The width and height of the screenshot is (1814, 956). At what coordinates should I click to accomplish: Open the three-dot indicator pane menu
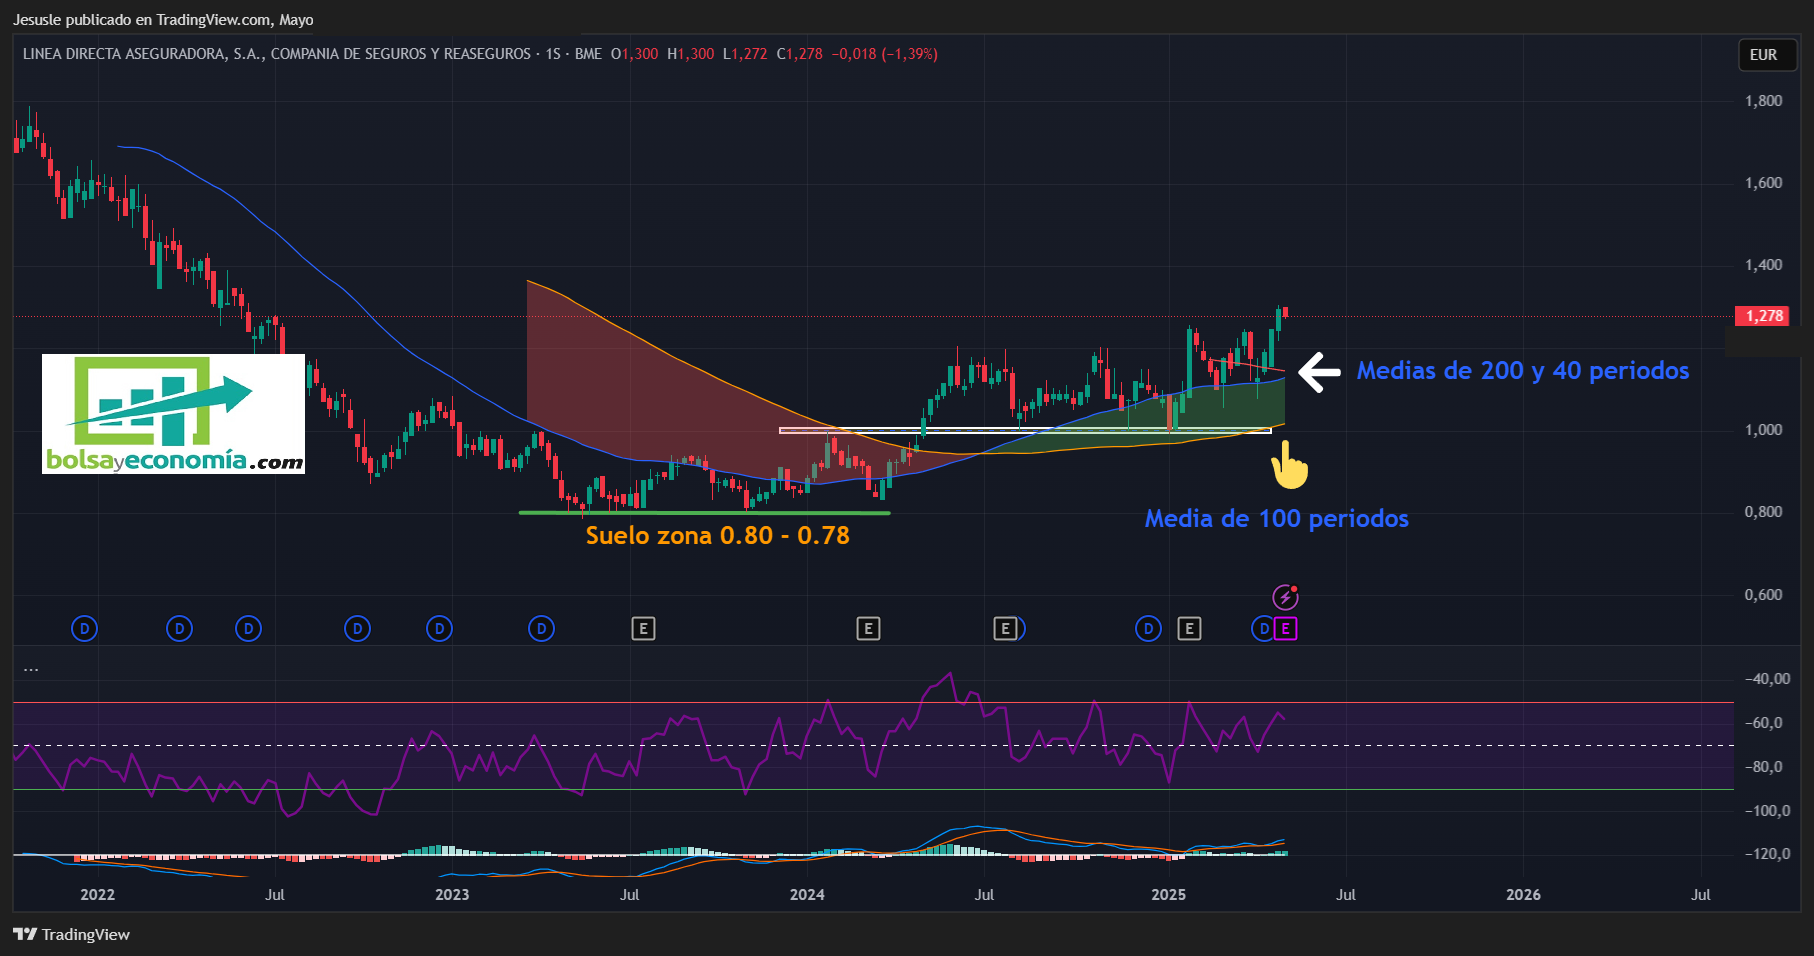31,669
